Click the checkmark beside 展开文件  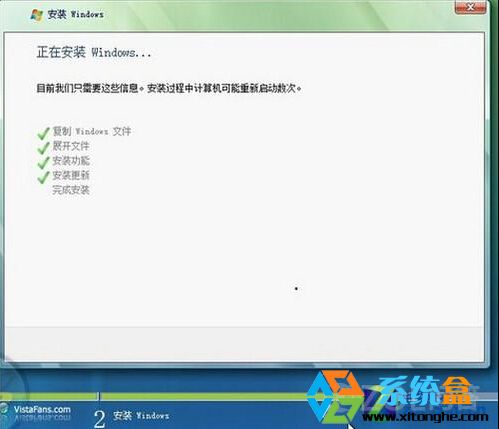coord(43,147)
